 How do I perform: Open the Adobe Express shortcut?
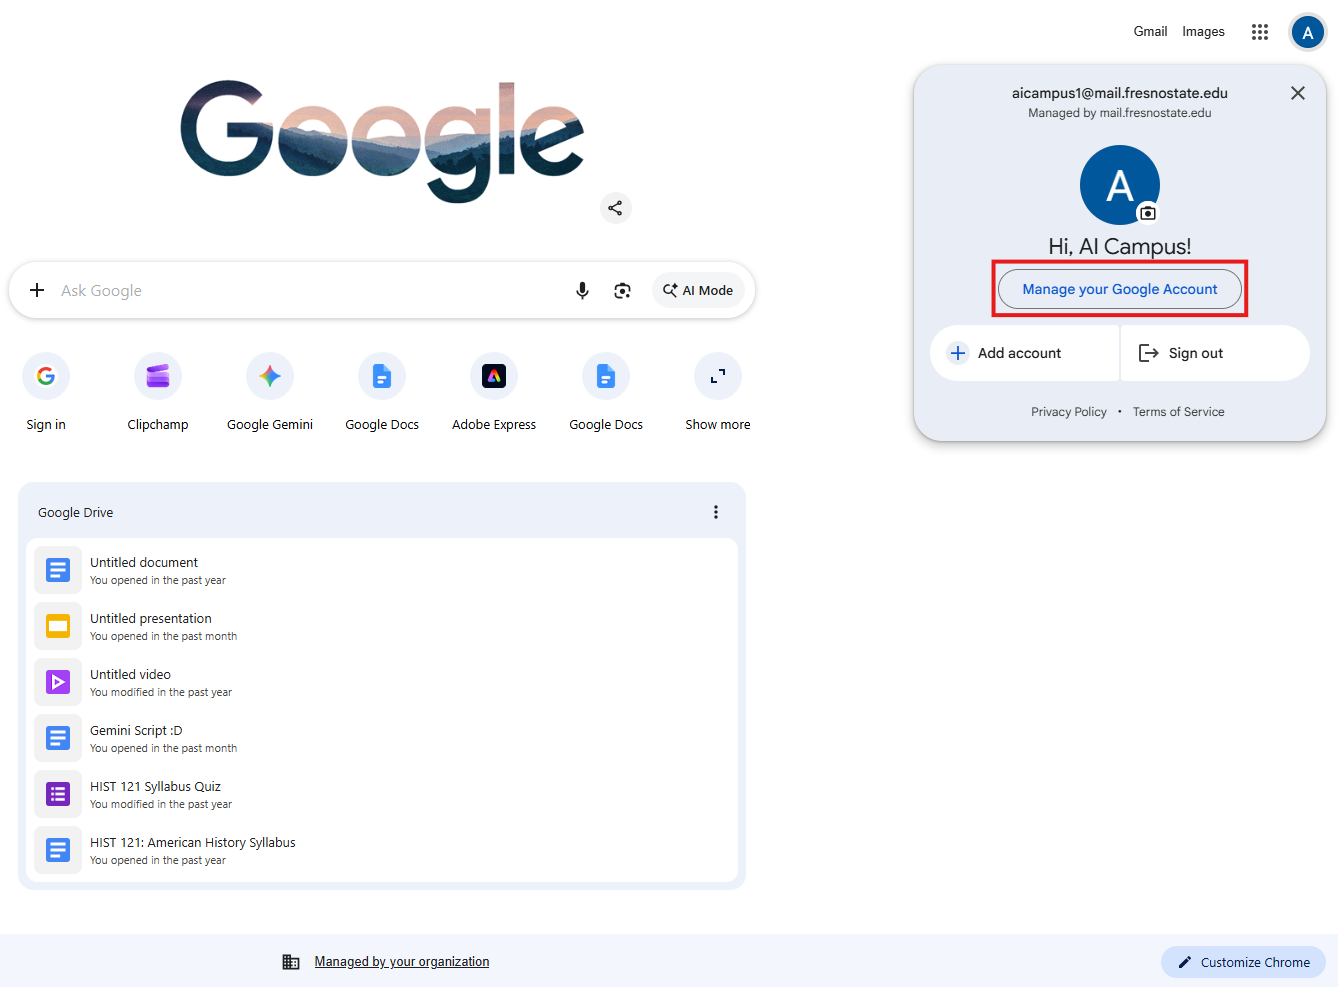click(x=494, y=392)
